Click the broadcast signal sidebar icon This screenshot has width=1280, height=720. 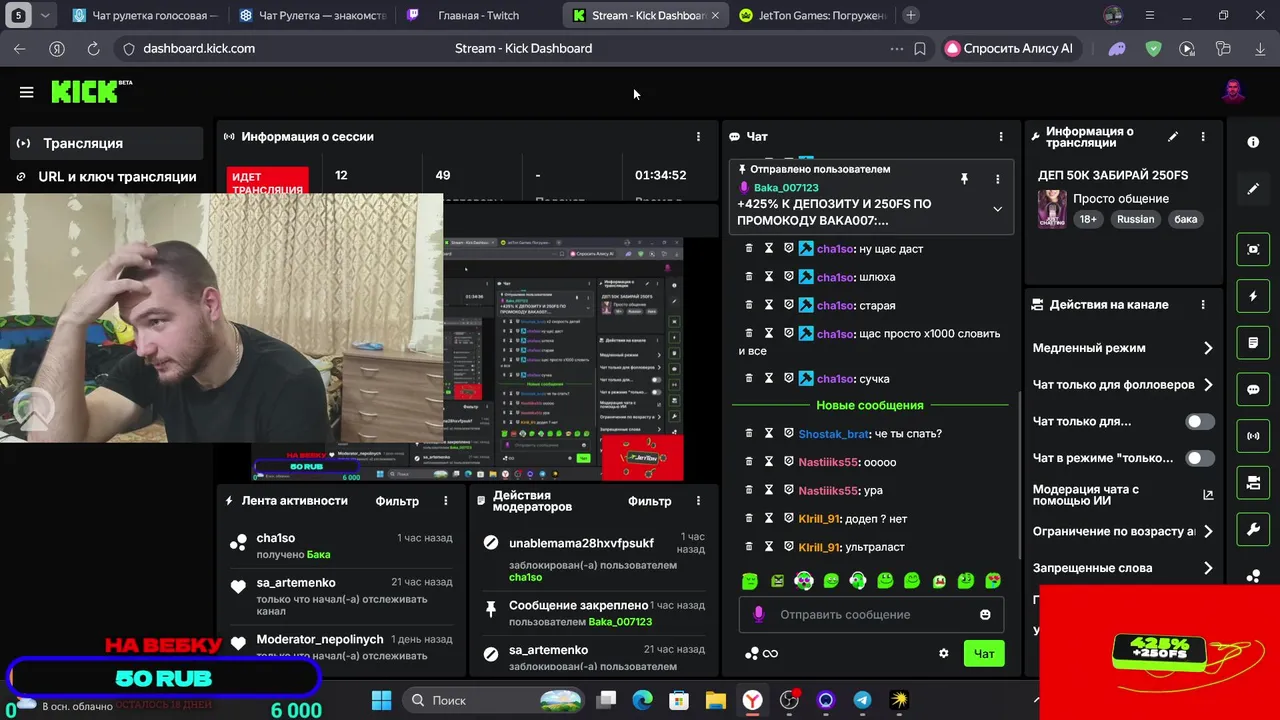(1253, 436)
